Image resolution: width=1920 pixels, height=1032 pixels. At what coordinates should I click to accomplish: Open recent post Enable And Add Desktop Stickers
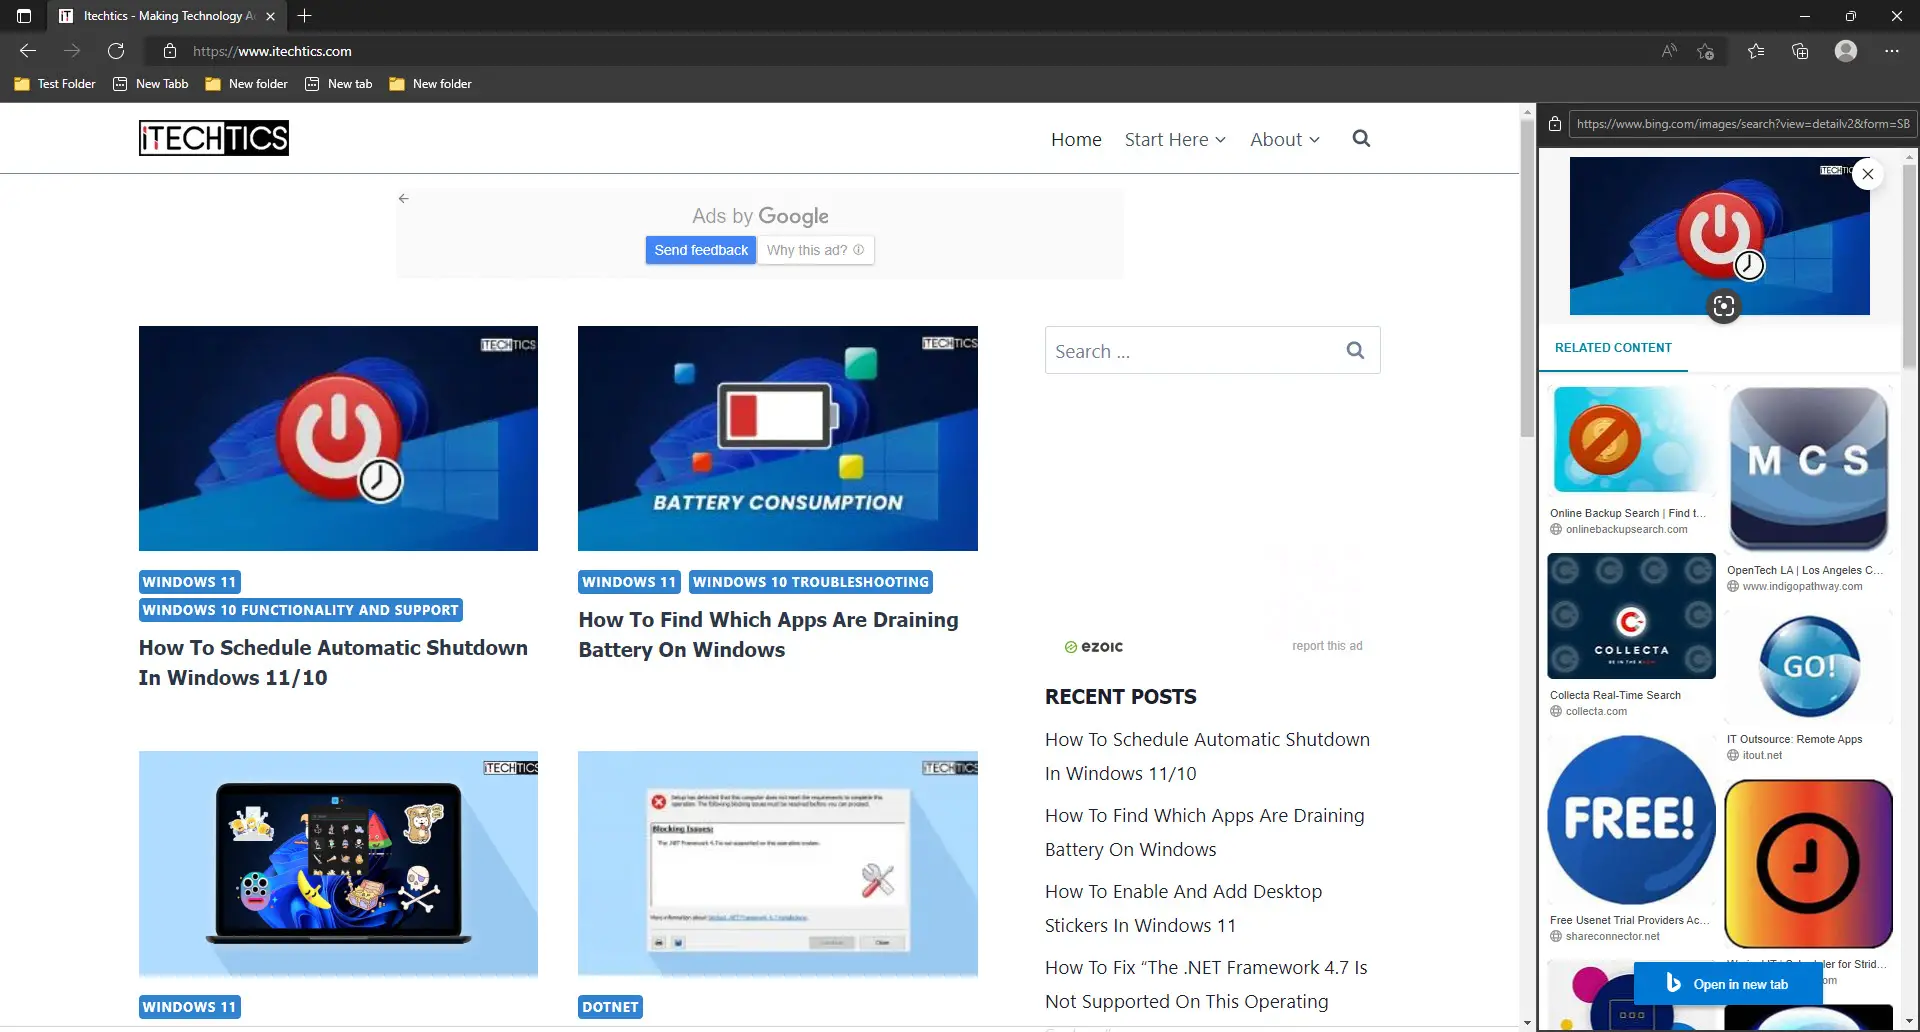pos(1183,908)
